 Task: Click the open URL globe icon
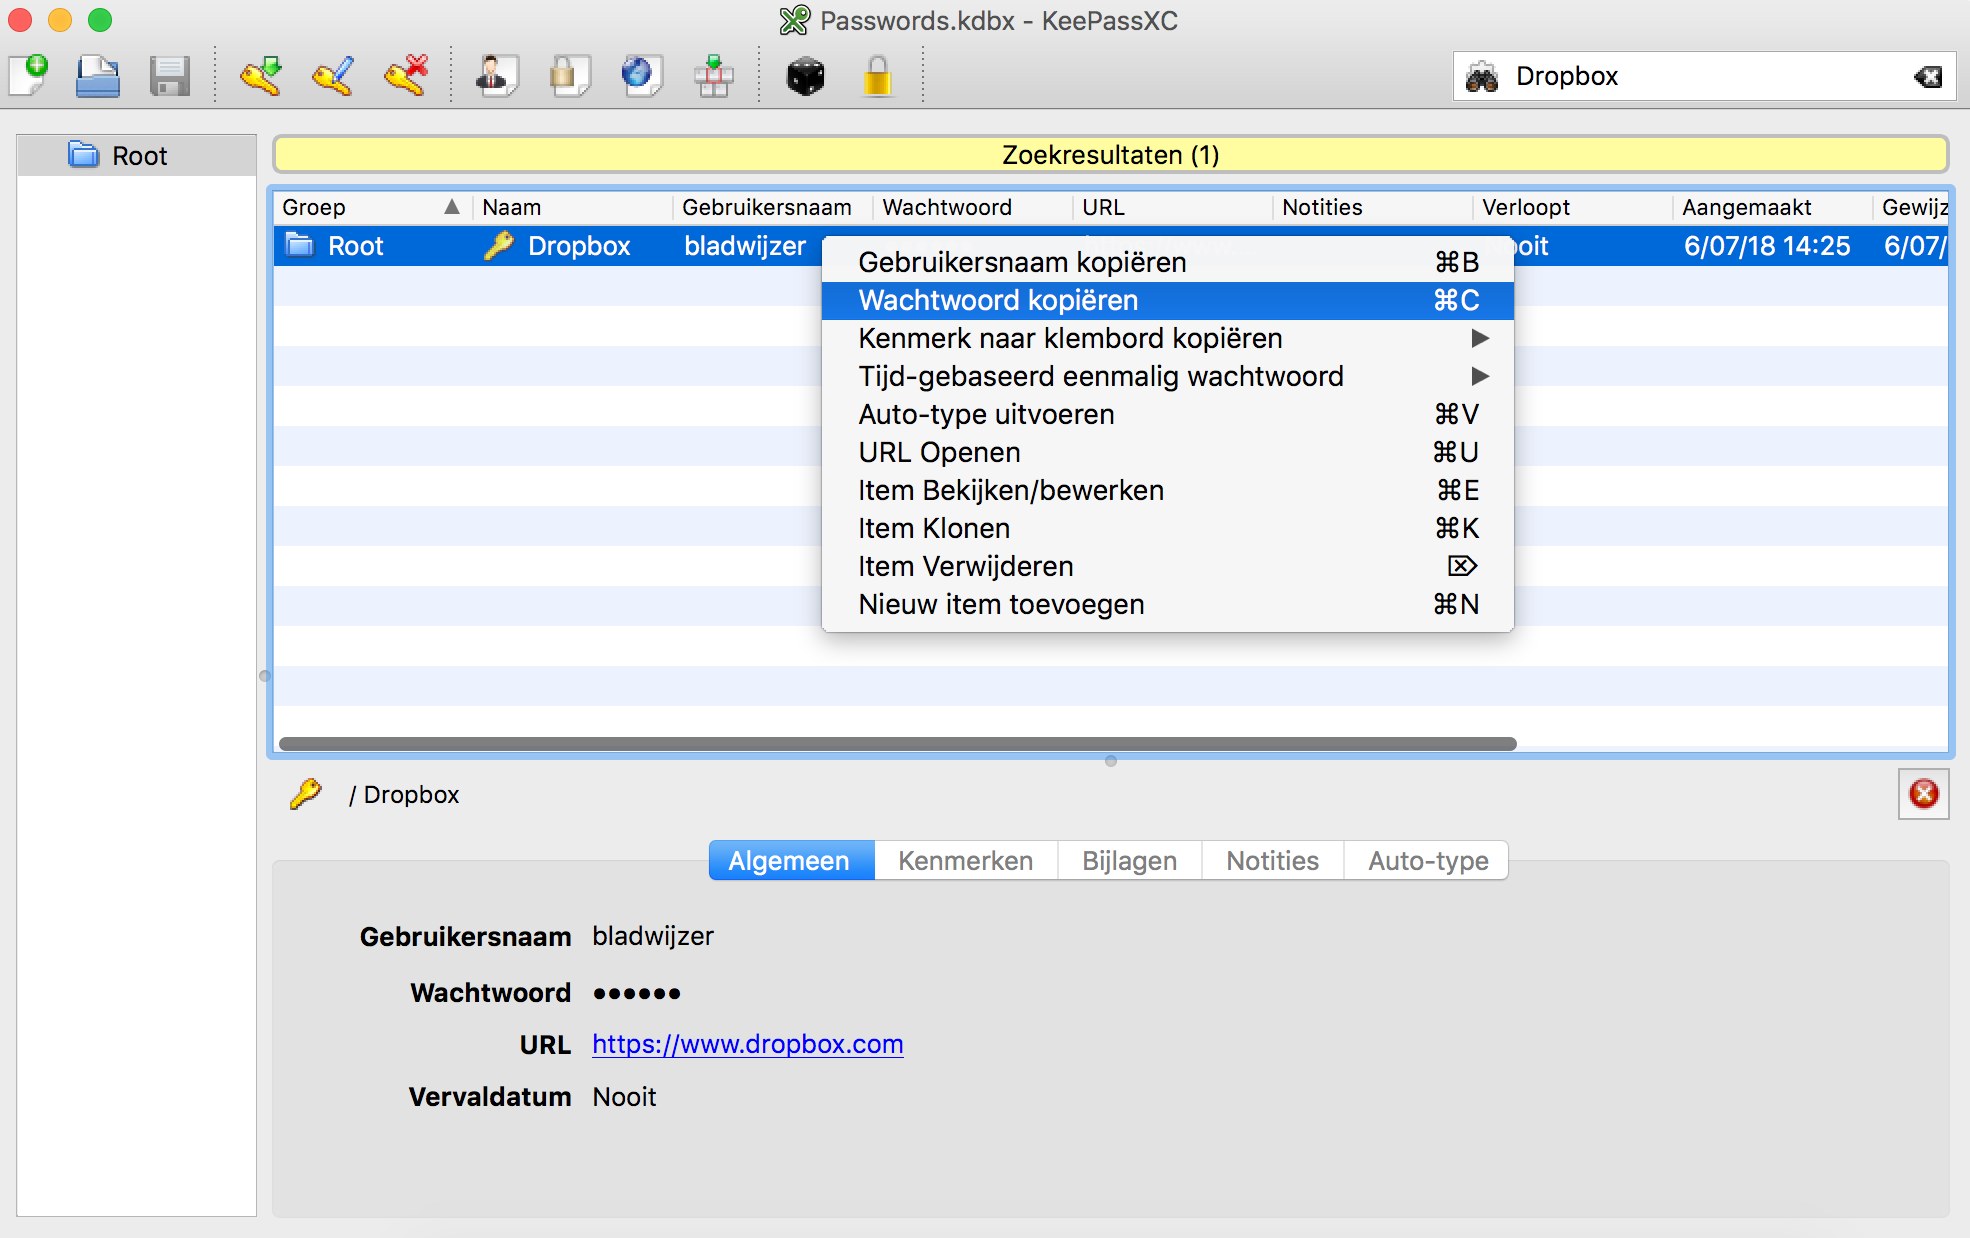click(x=639, y=75)
